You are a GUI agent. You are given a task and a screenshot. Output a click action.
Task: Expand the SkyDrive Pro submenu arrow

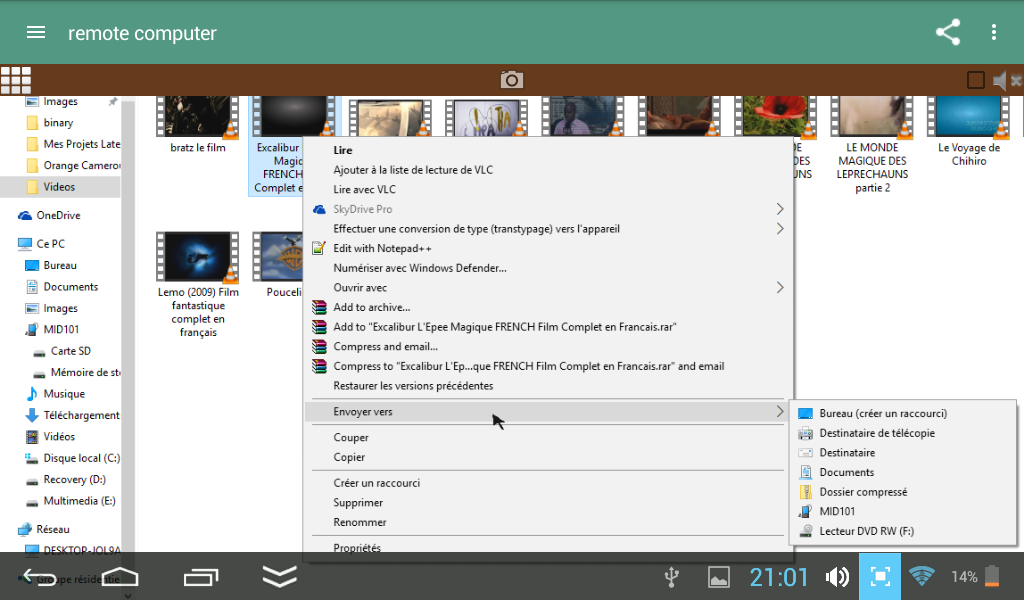[780, 209]
